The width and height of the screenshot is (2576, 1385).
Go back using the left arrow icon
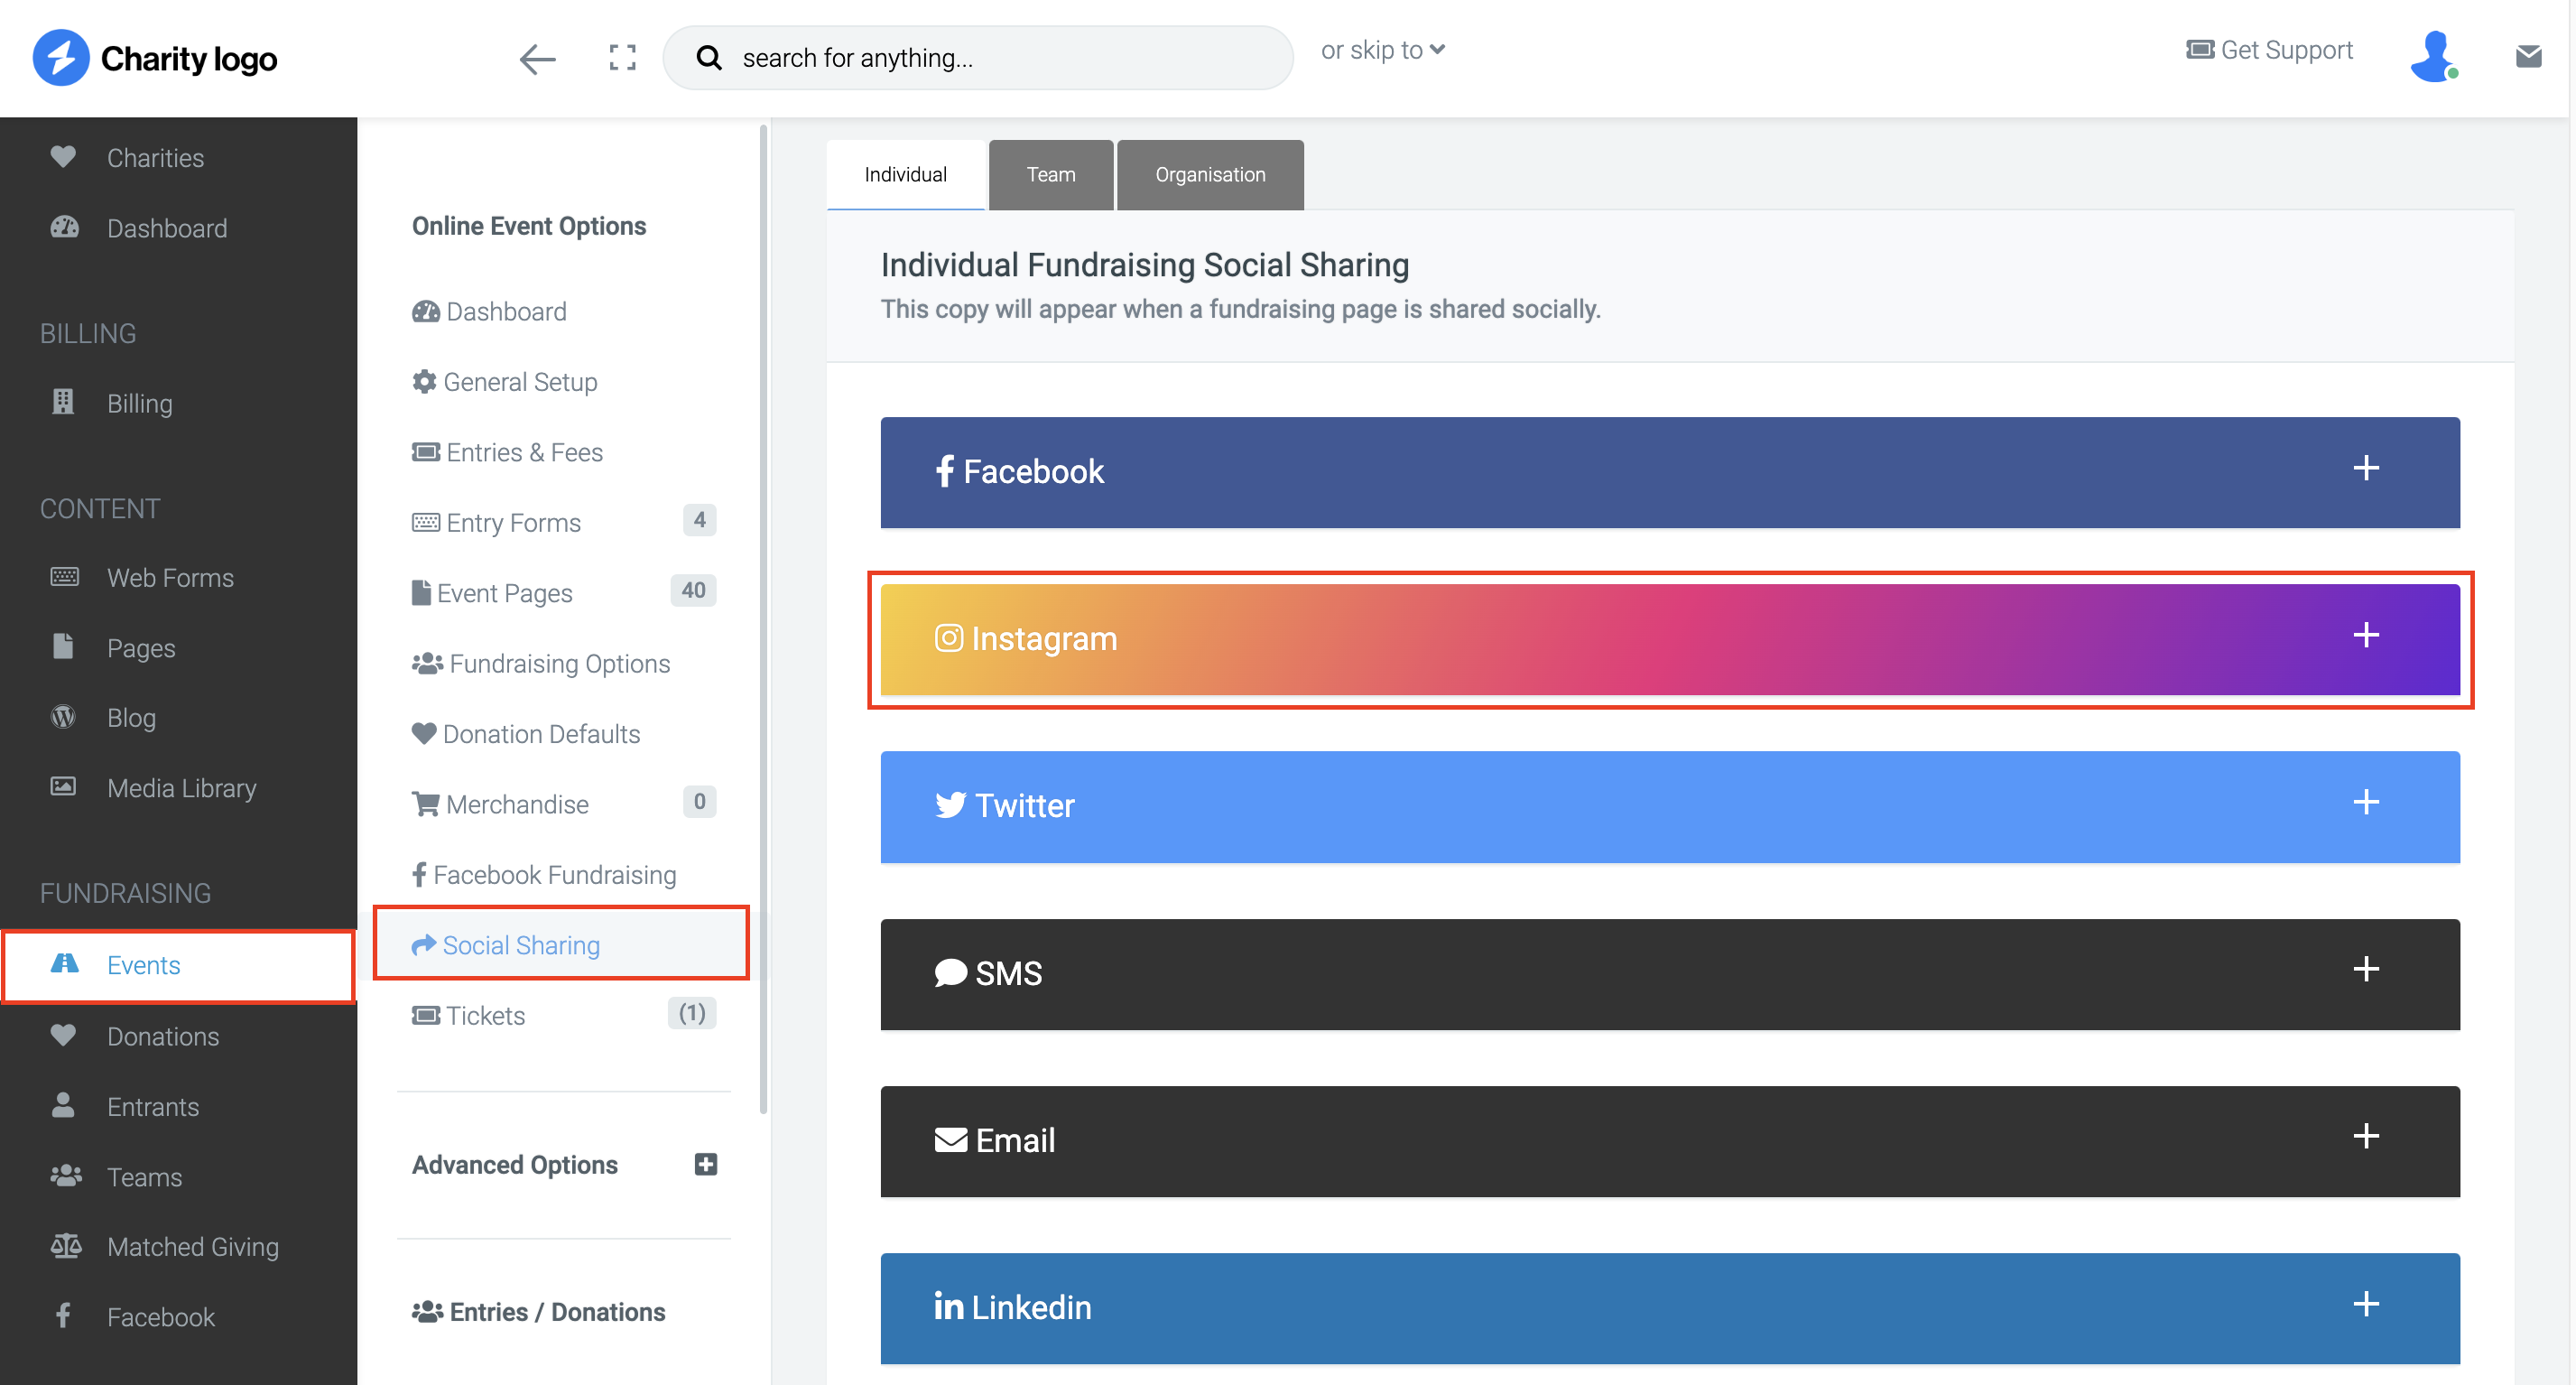(537, 59)
